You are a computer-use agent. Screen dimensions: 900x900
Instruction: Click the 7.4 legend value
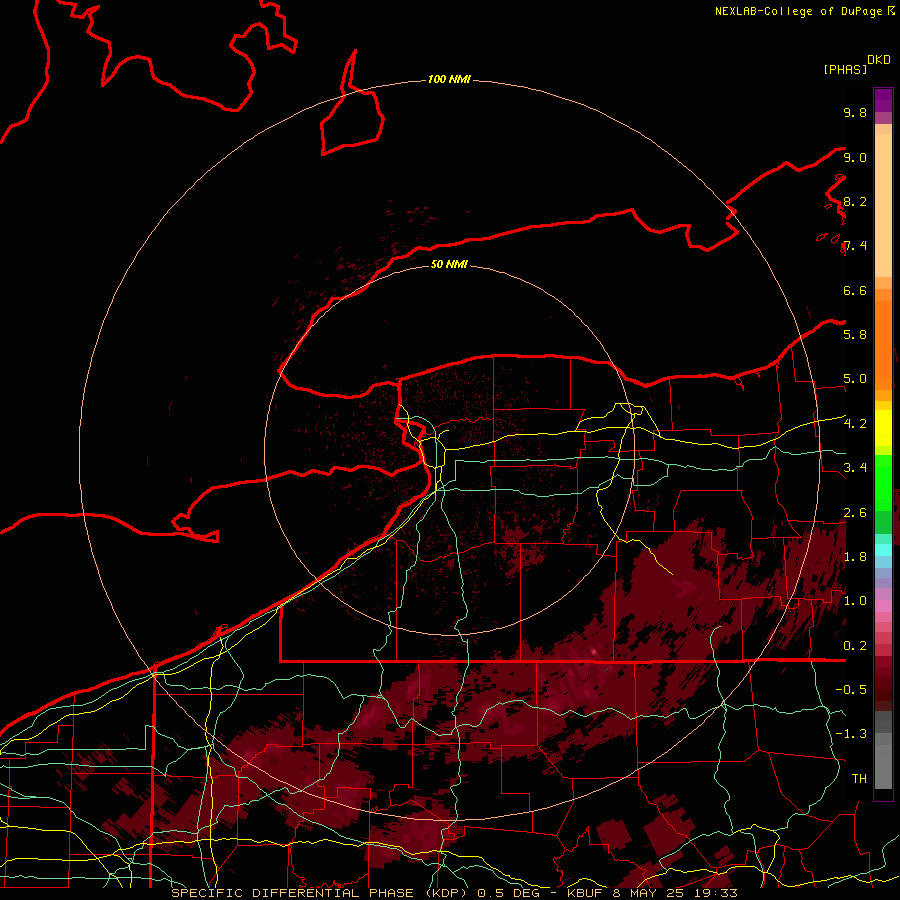(x=855, y=246)
